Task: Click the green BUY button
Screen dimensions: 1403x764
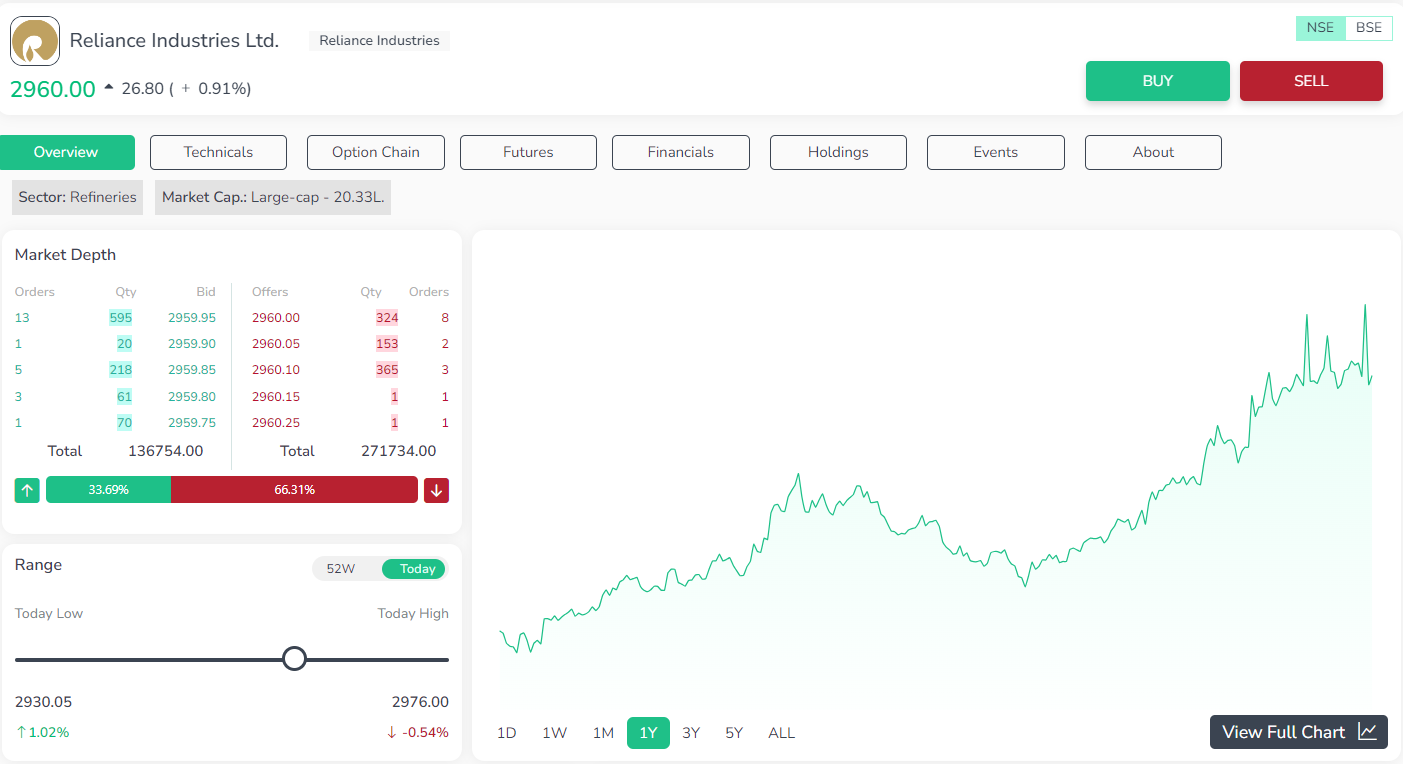Action: pyautogui.click(x=1158, y=81)
